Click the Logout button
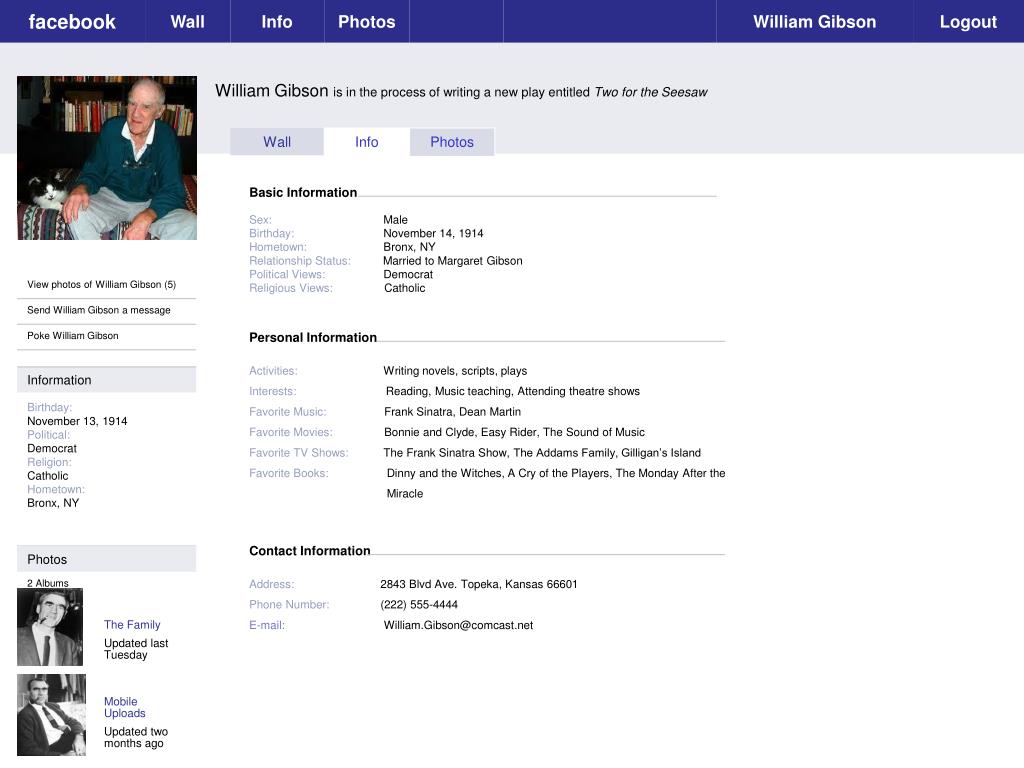 click(x=968, y=22)
